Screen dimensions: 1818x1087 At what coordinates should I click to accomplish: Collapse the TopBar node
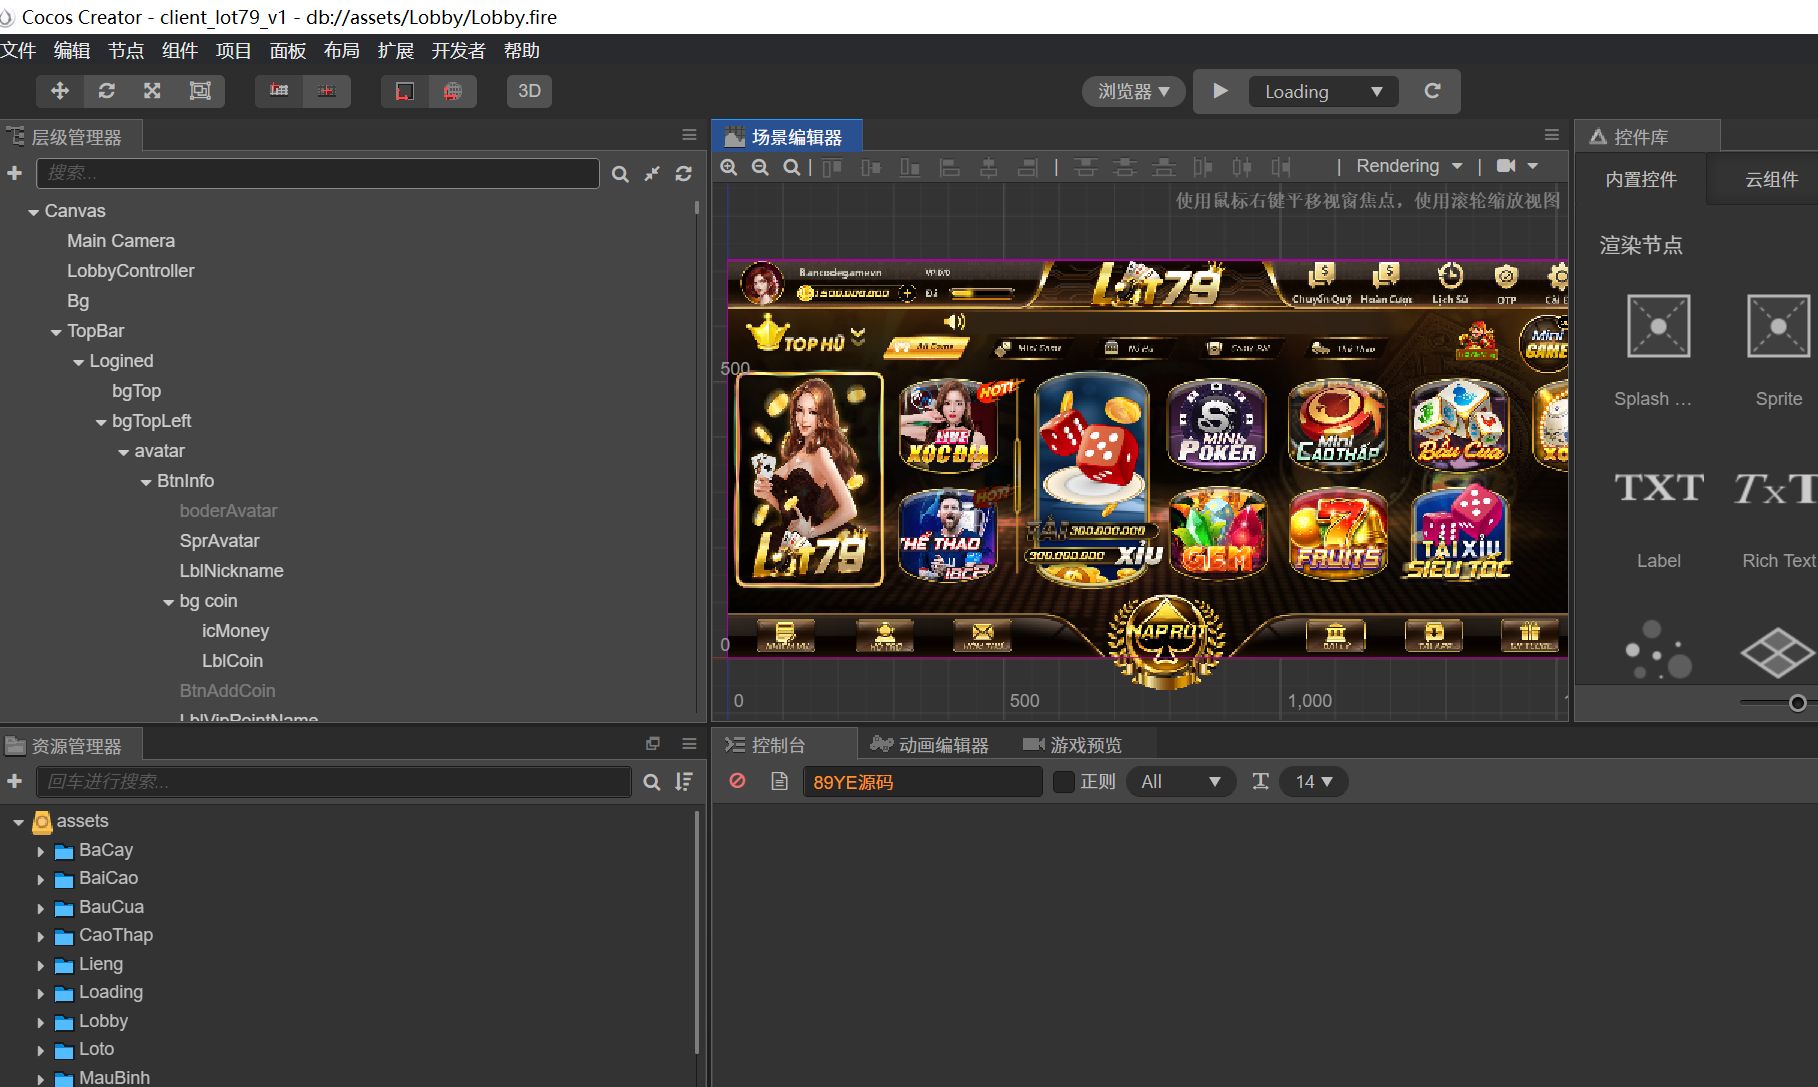[56, 332]
